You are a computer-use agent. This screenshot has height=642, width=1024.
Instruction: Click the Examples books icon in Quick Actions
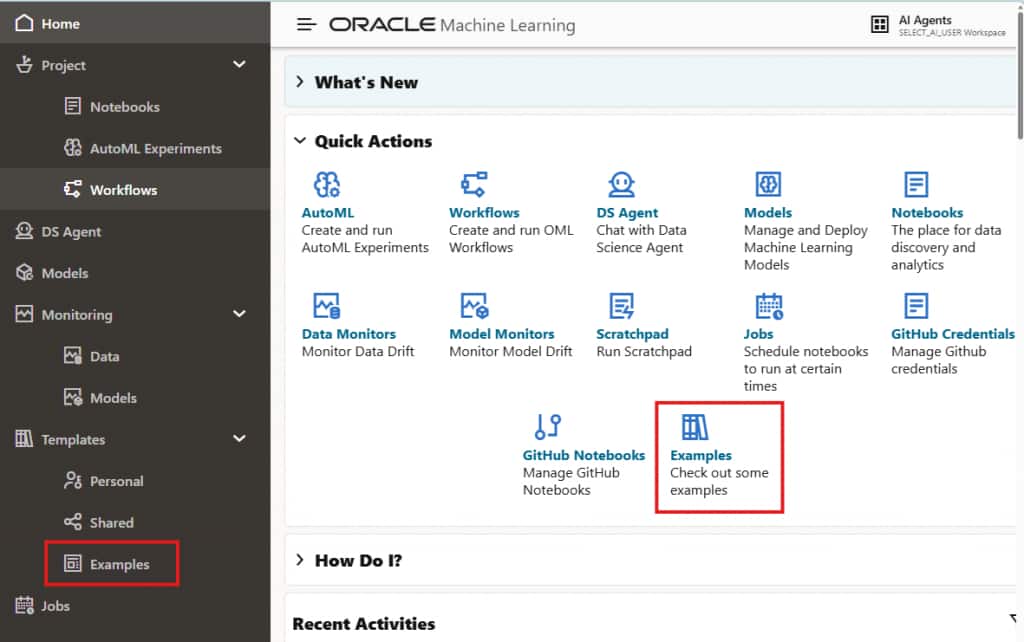coord(695,427)
